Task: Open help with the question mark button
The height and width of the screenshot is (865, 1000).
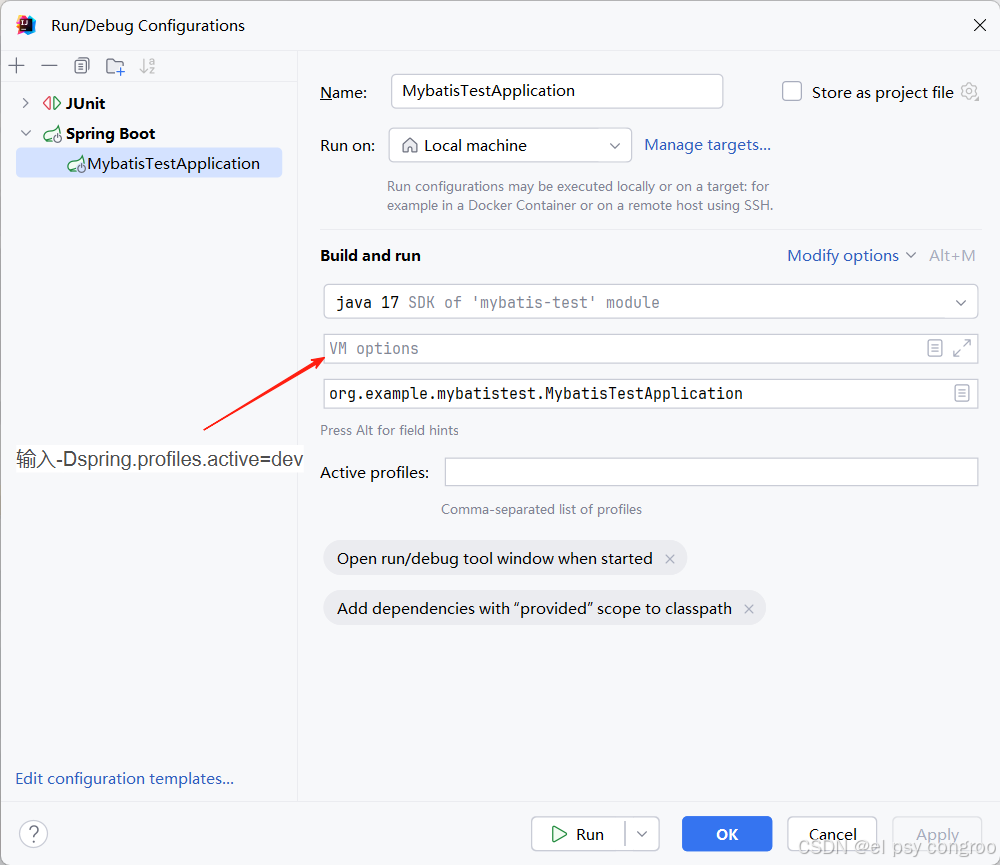Action: tap(34, 833)
